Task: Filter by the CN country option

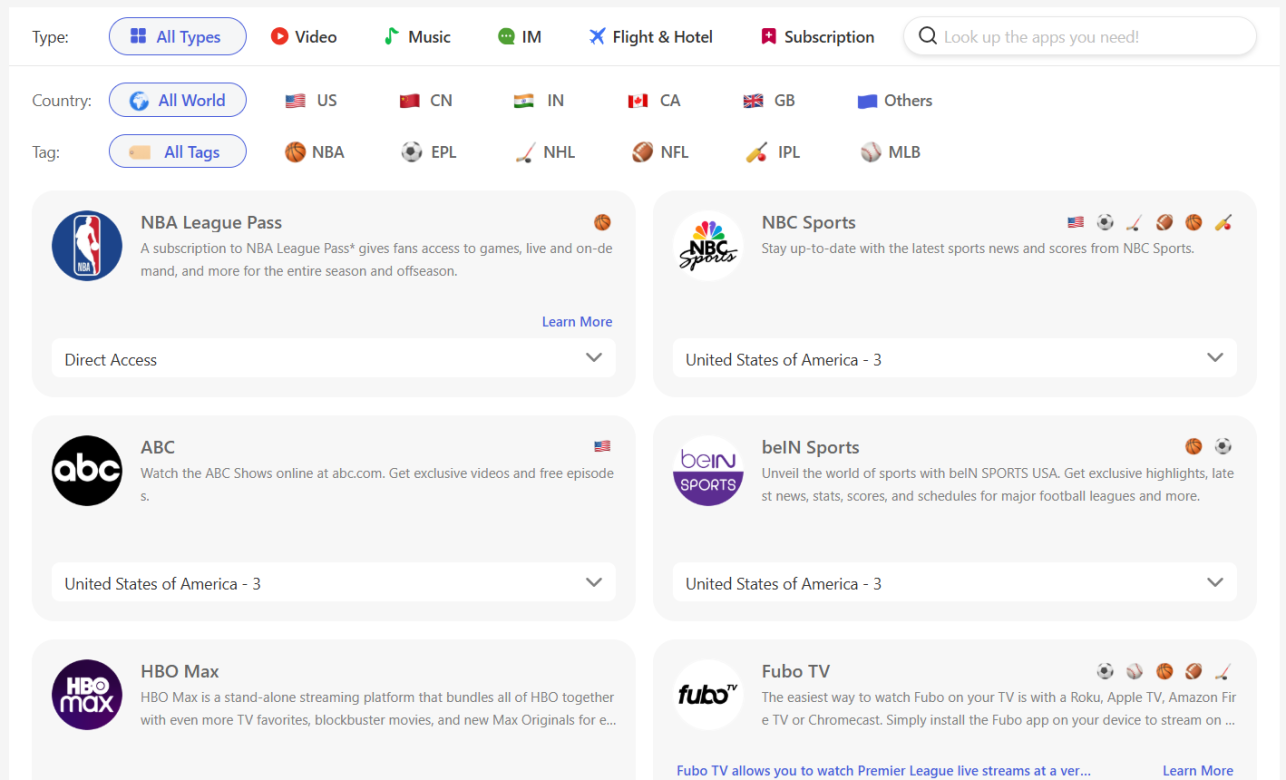Action: point(426,100)
